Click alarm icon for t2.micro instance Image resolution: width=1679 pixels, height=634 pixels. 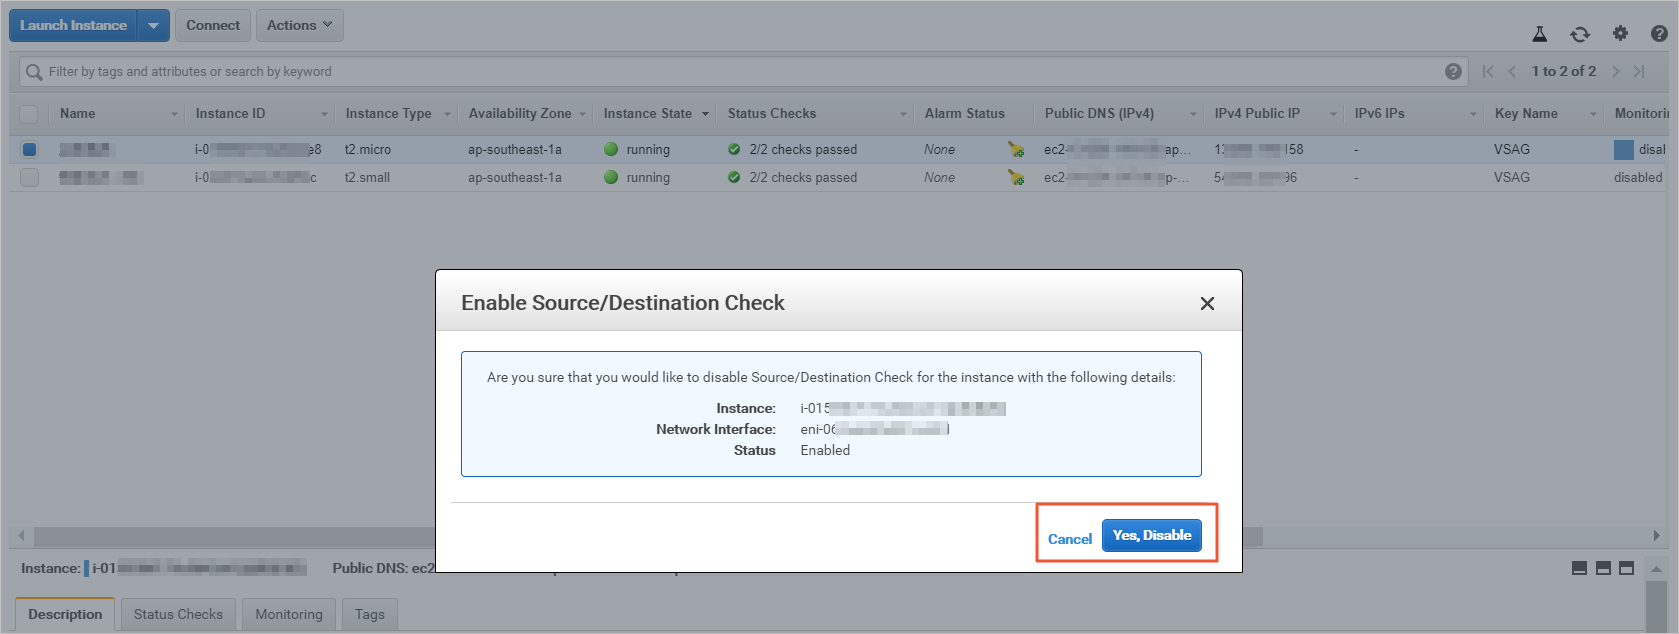click(x=1016, y=150)
